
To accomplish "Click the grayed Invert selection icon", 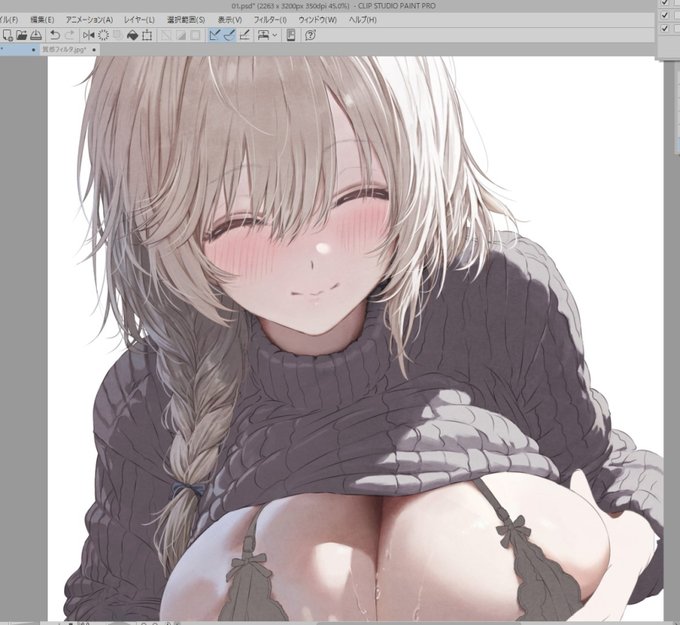I will click(181, 35).
